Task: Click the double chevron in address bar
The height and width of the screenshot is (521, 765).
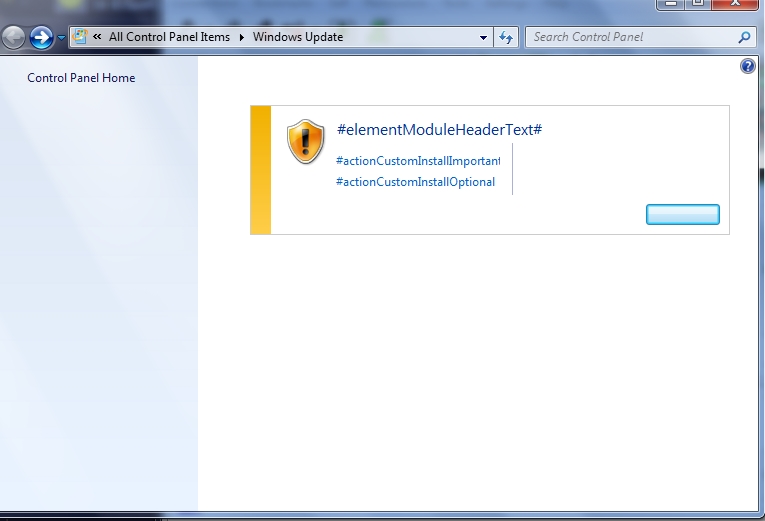Action: (97, 37)
